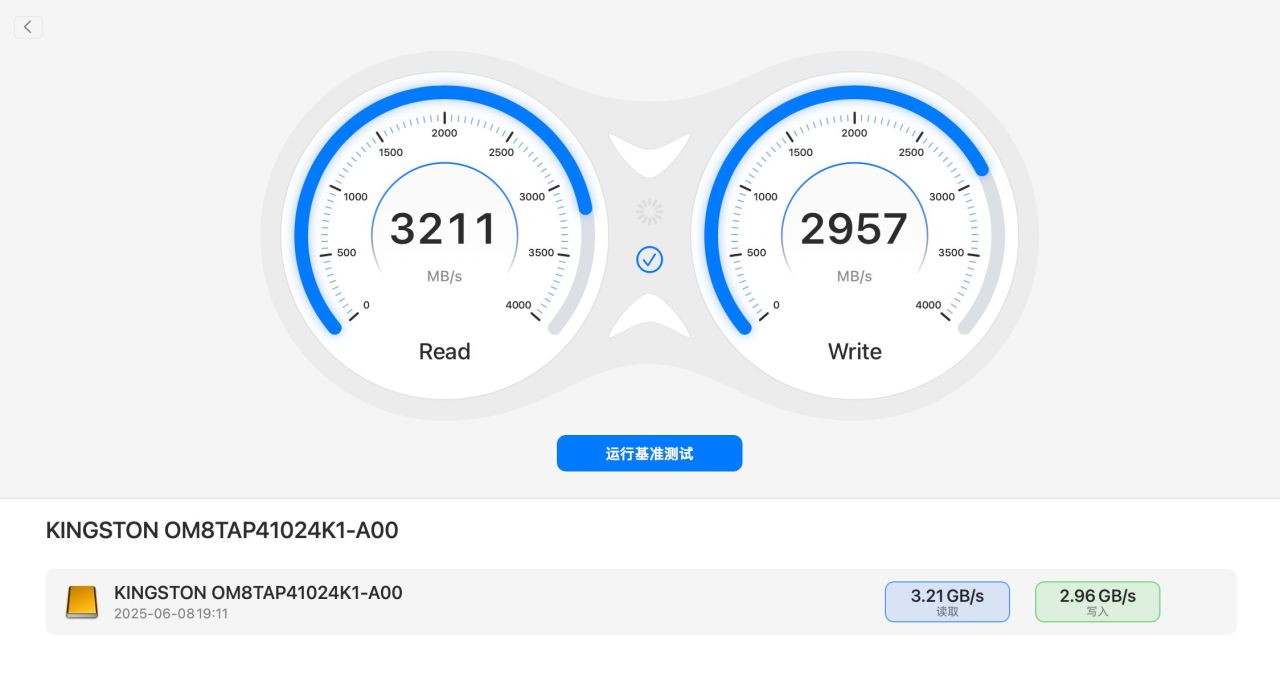Screen dimensions: 1280x677
Task: Click the 2000 mark on Write gauge
Action: click(x=854, y=133)
